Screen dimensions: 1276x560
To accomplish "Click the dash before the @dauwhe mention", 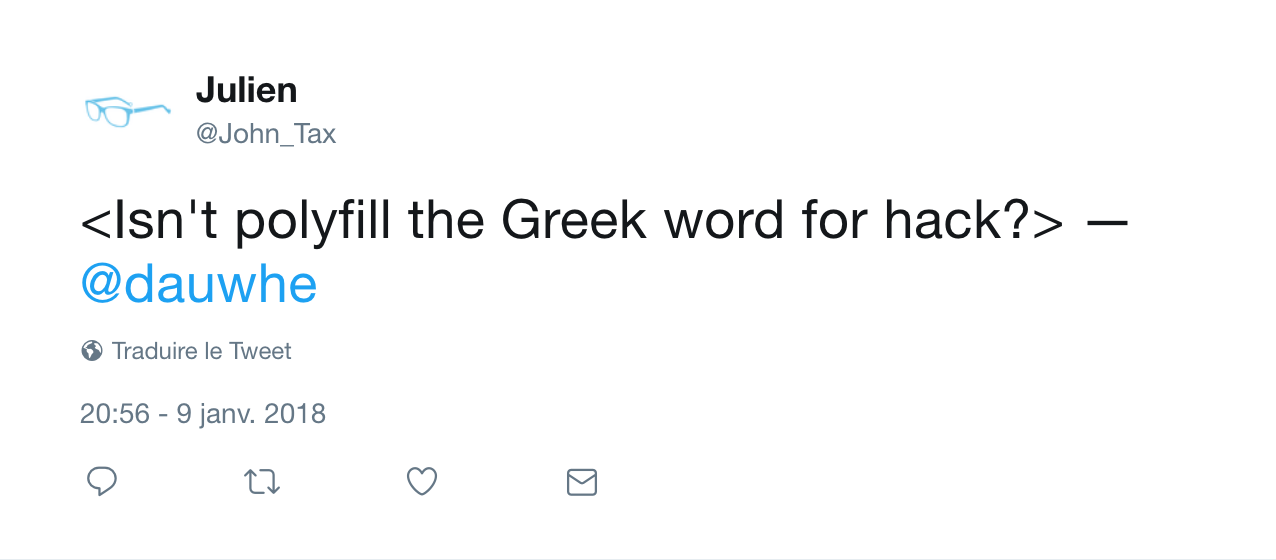I will point(1107,222).
